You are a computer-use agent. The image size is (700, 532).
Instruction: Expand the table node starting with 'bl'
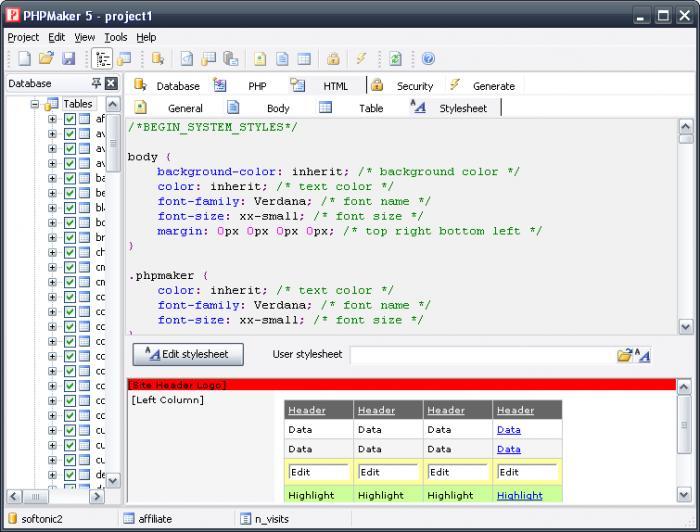(x=52, y=208)
